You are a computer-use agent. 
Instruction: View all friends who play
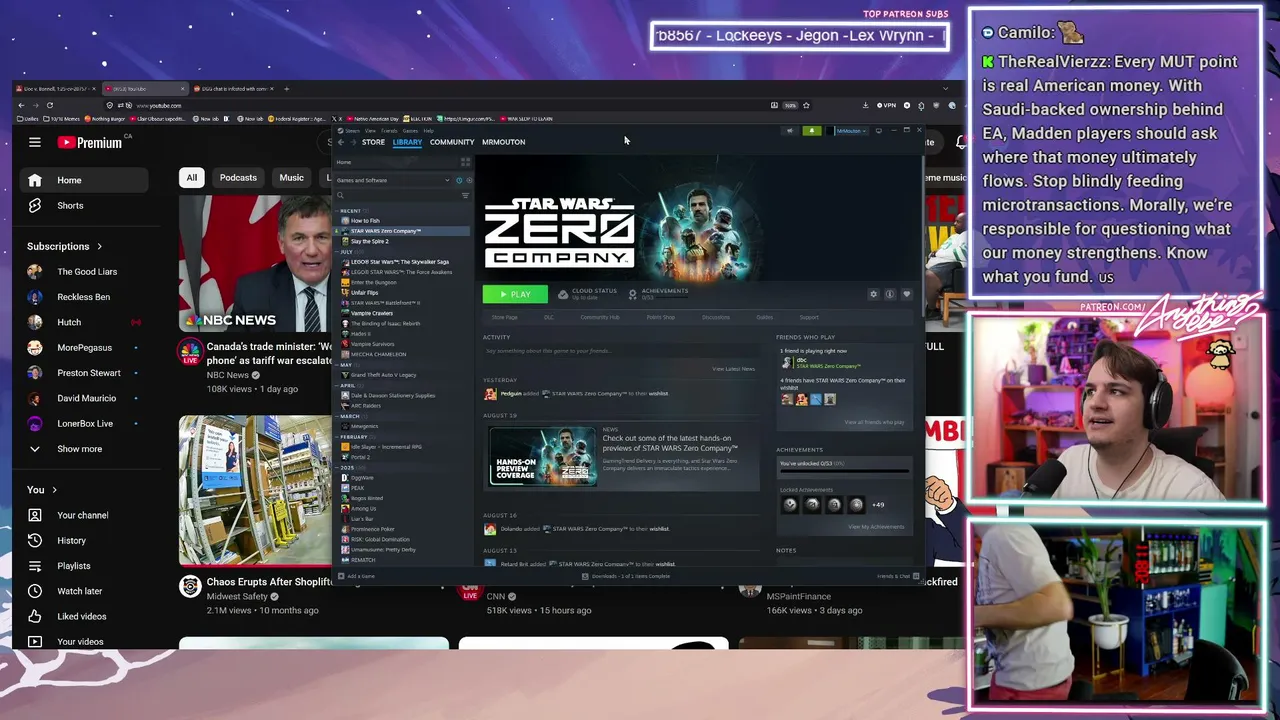874,422
